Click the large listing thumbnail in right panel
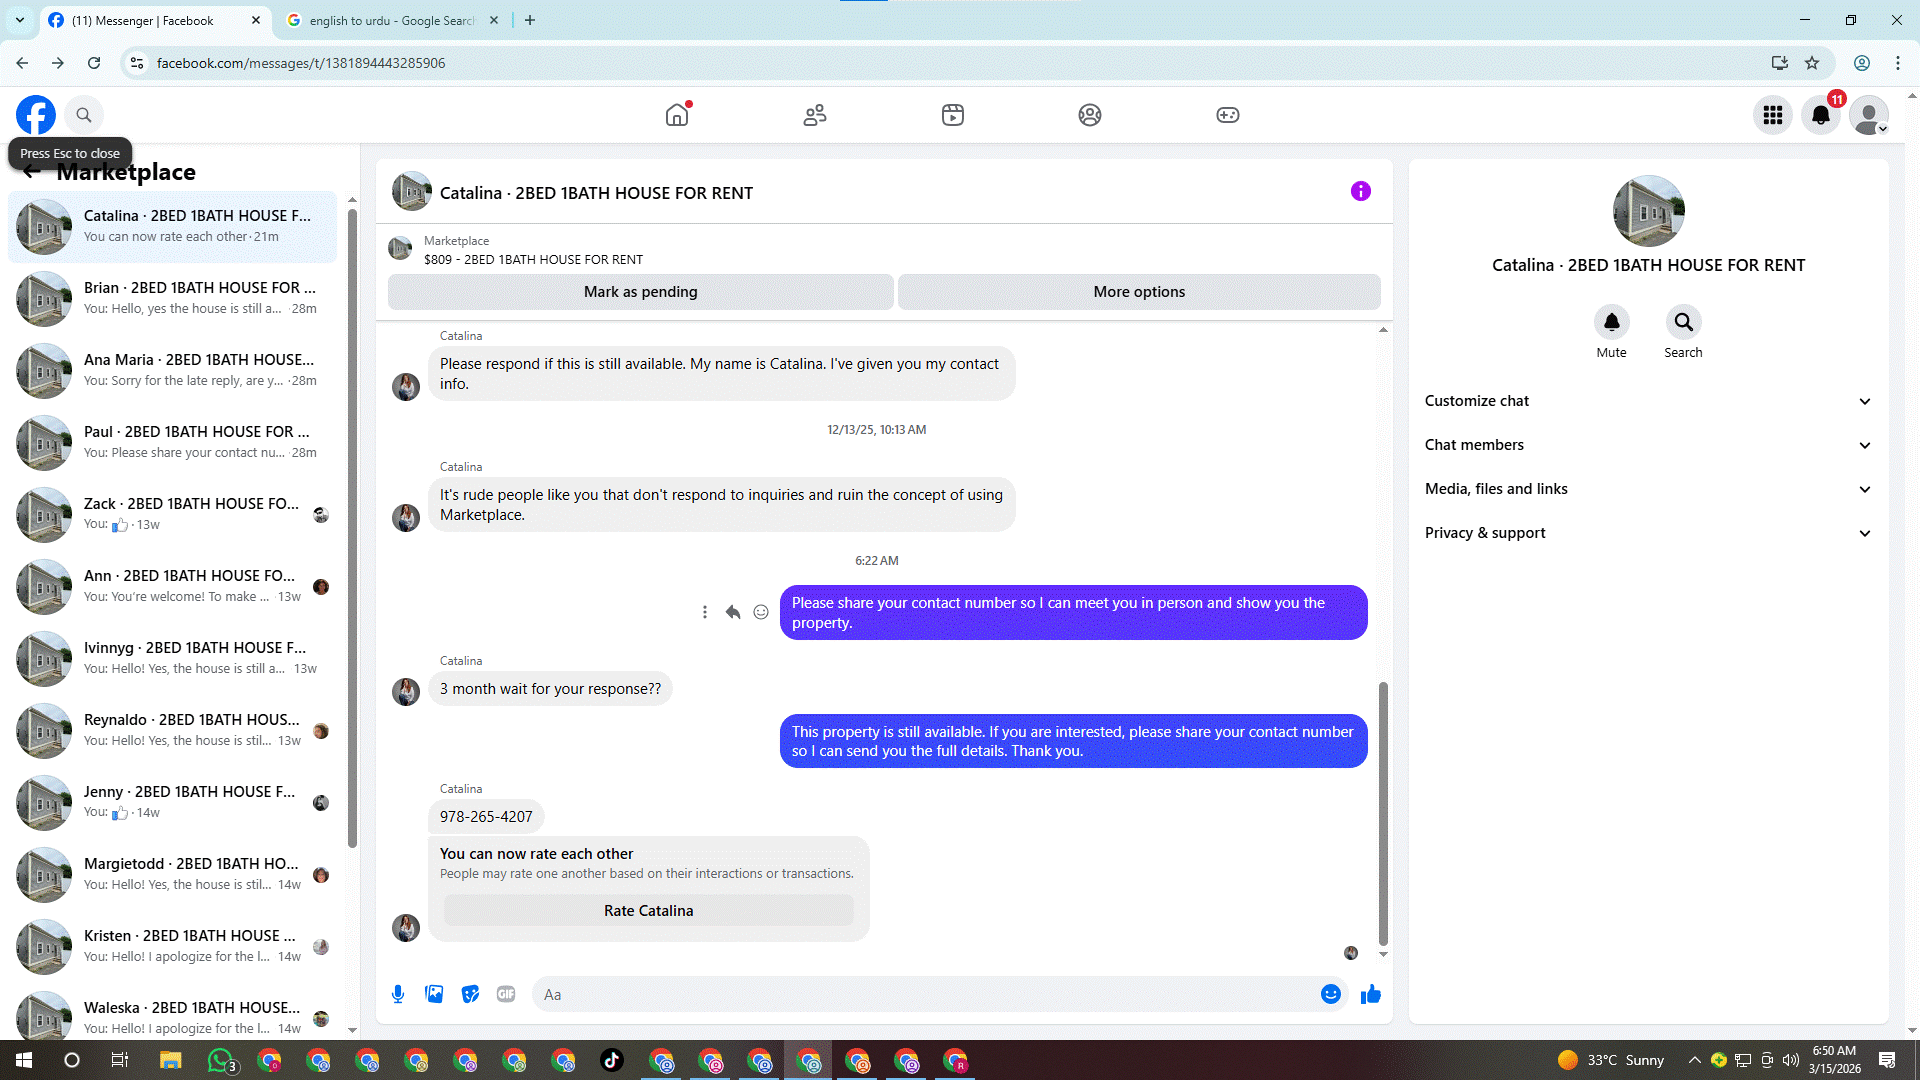 pos(1648,211)
